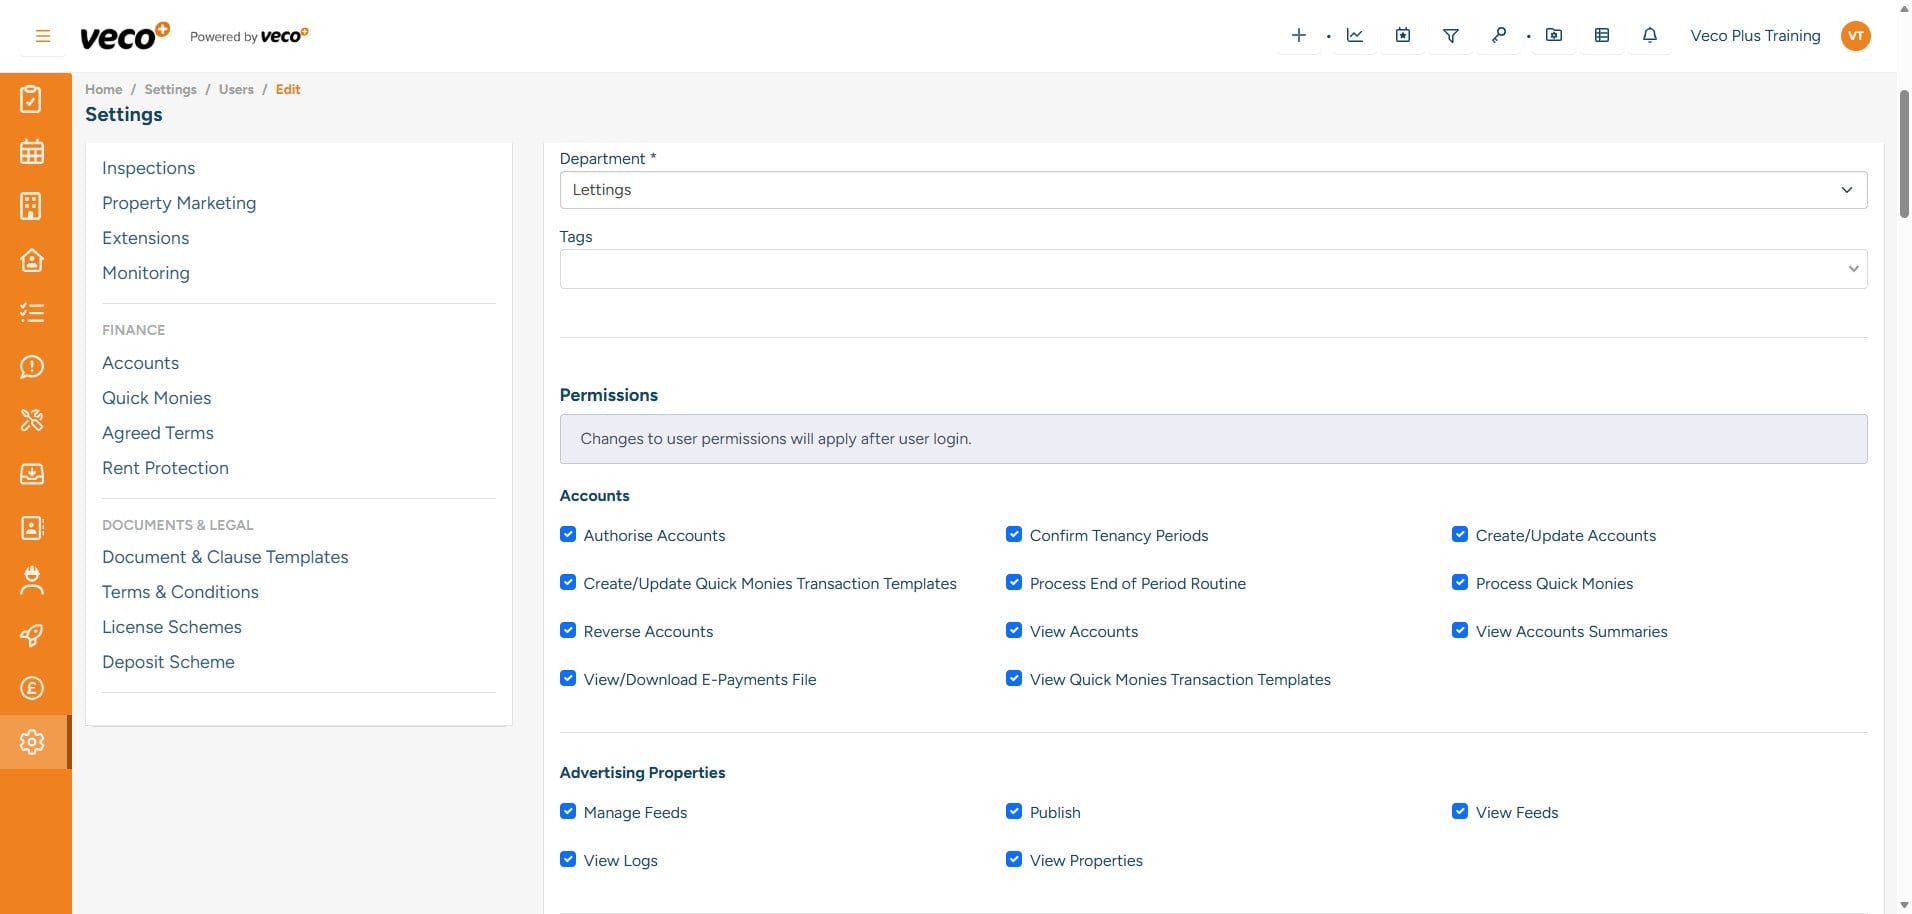Open the house with person sidebar icon
This screenshot has height=914, width=1912.
coord(32,260)
